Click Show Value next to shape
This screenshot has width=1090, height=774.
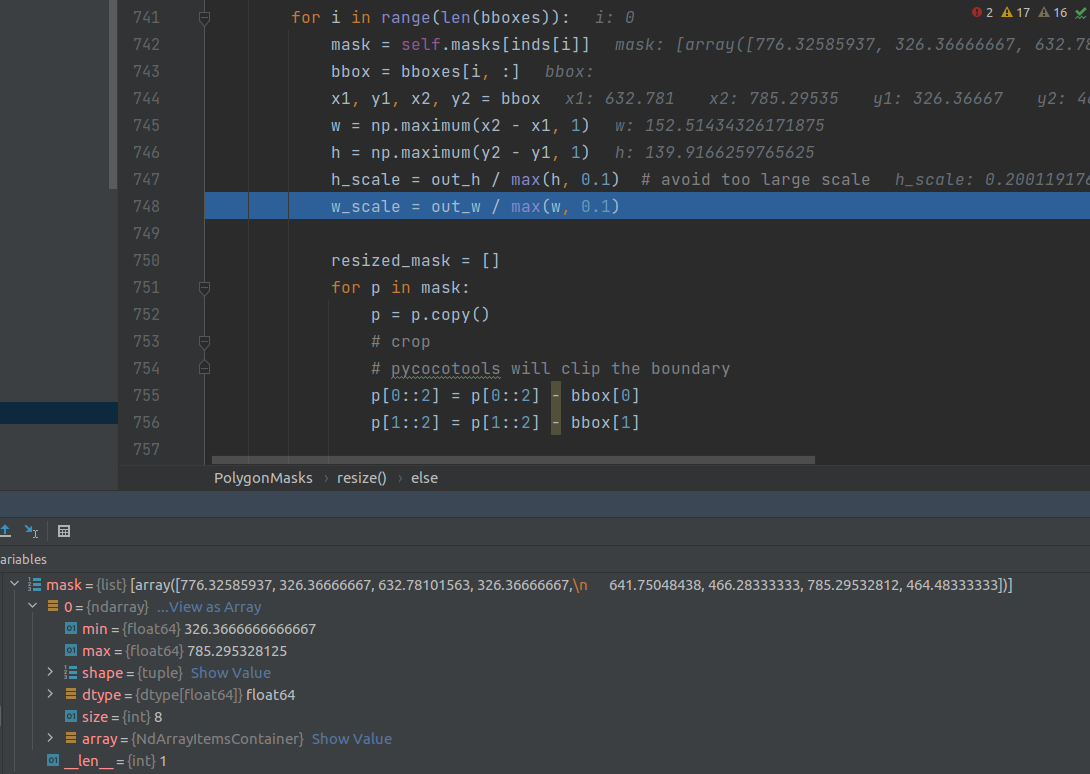pos(231,672)
